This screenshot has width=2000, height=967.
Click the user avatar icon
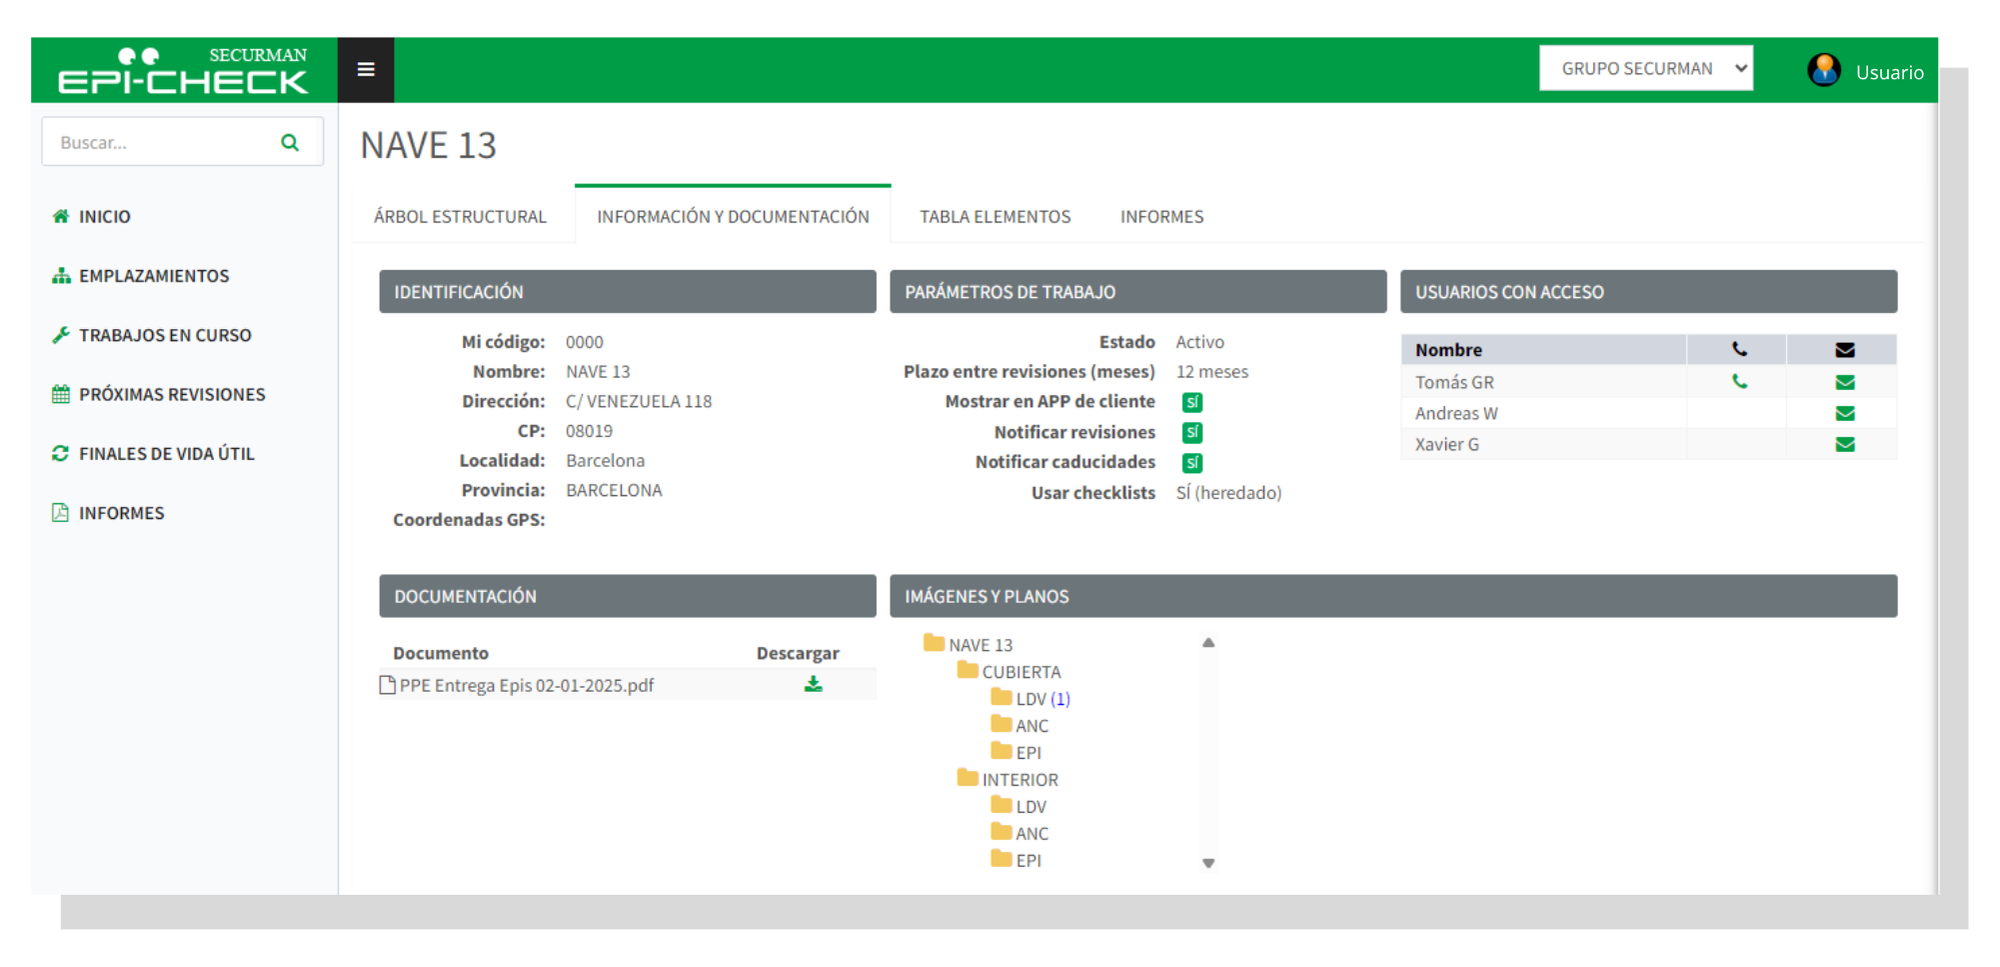tap(1824, 70)
